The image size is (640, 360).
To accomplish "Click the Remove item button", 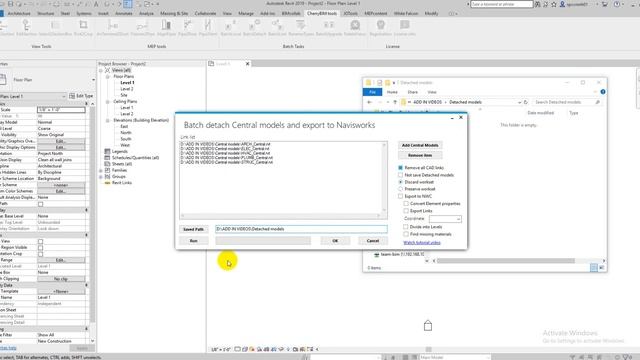I will (x=420, y=156).
